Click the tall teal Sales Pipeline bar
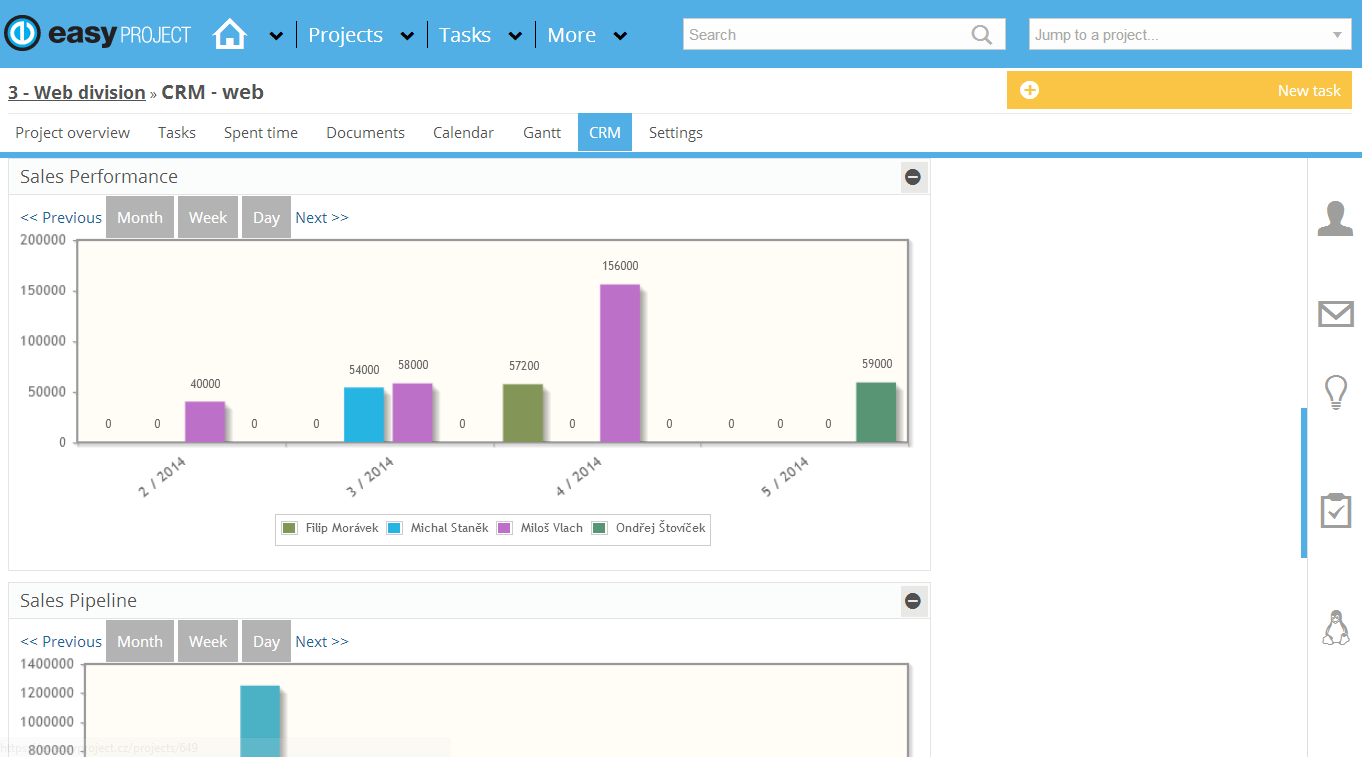Image resolution: width=1362 pixels, height=757 pixels. pyautogui.click(x=260, y=720)
